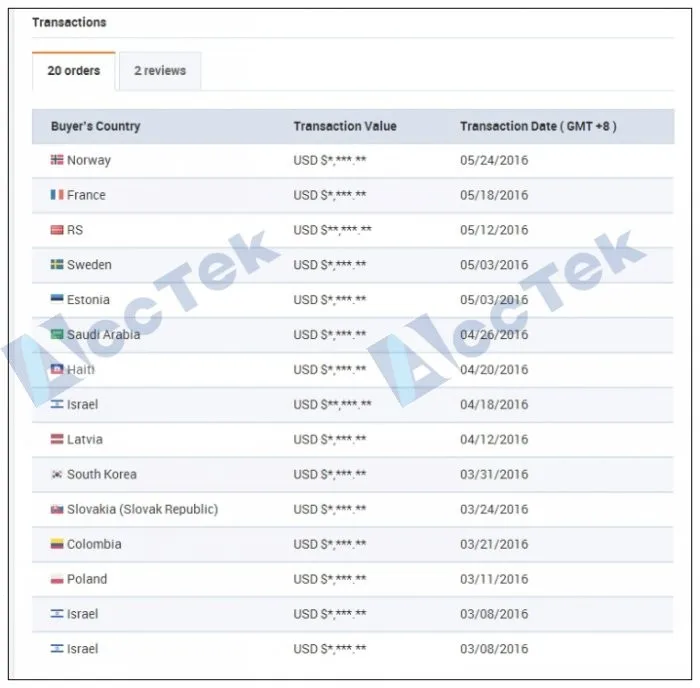Image resolution: width=700 pixels, height=688 pixels.
Task: Click the Sweden flag icon
Action: click(57, 265)
